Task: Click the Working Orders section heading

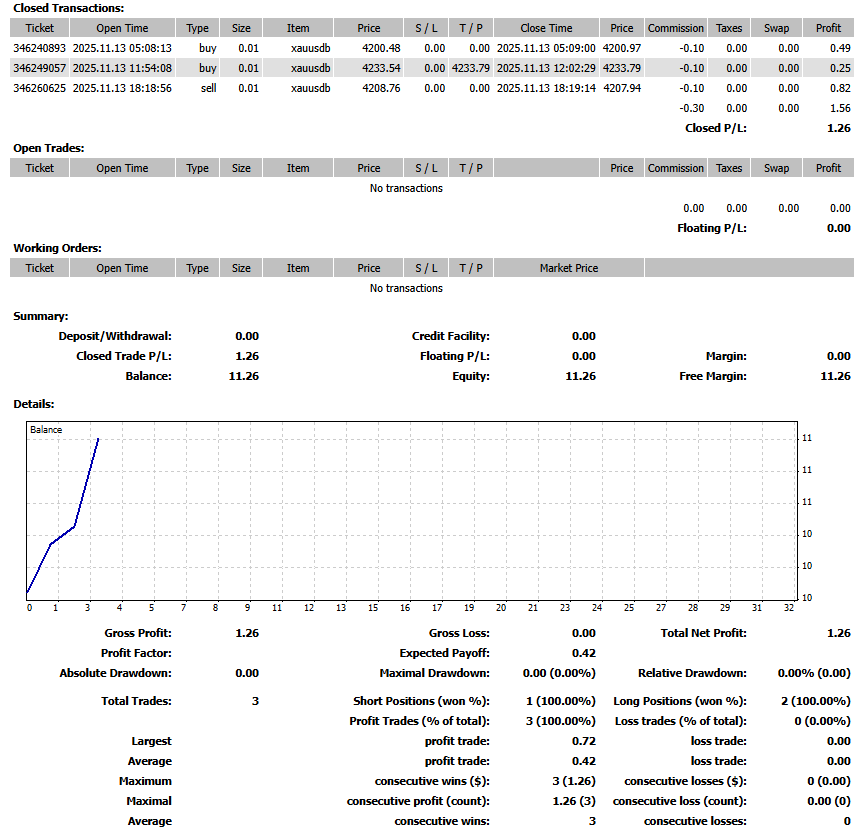Action: 57,248
